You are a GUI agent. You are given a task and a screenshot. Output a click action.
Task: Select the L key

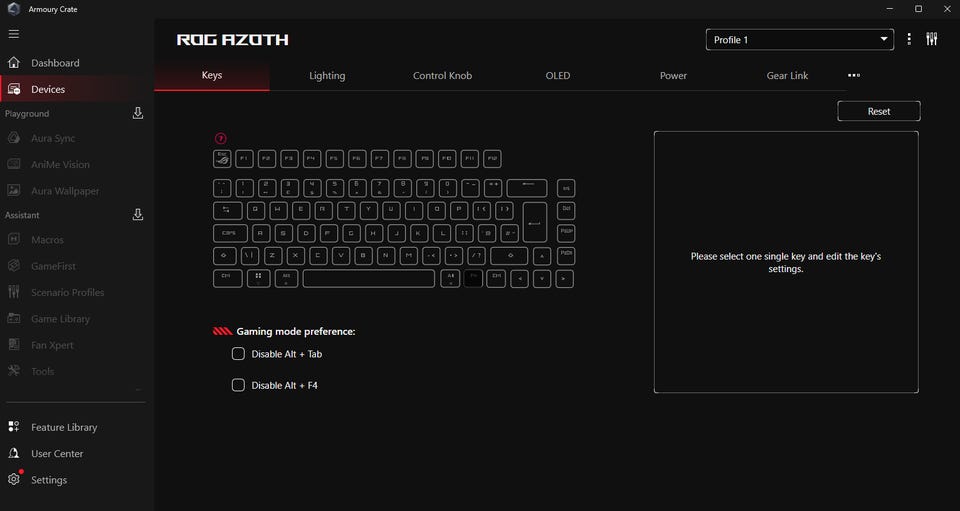tap(442, 233)
